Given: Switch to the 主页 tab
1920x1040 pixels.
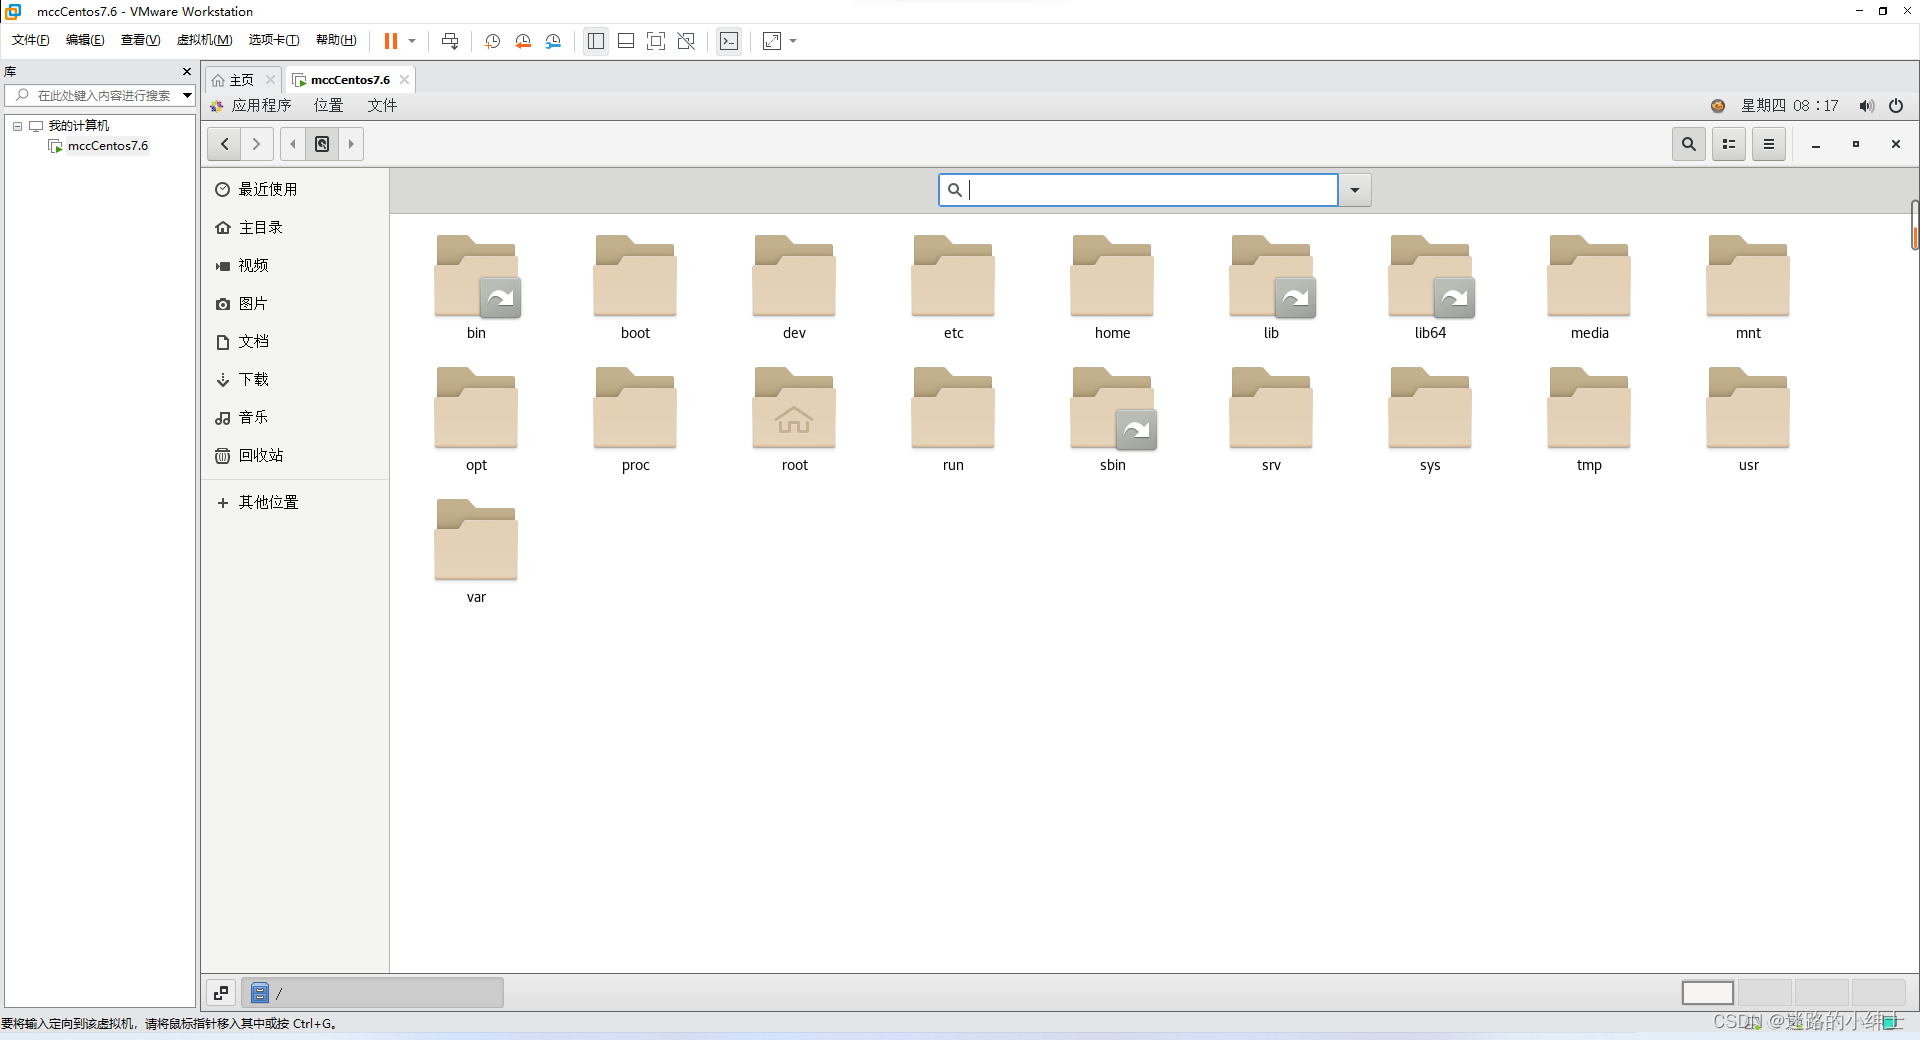Looking at the screenshot, I should tap(241, 80).
